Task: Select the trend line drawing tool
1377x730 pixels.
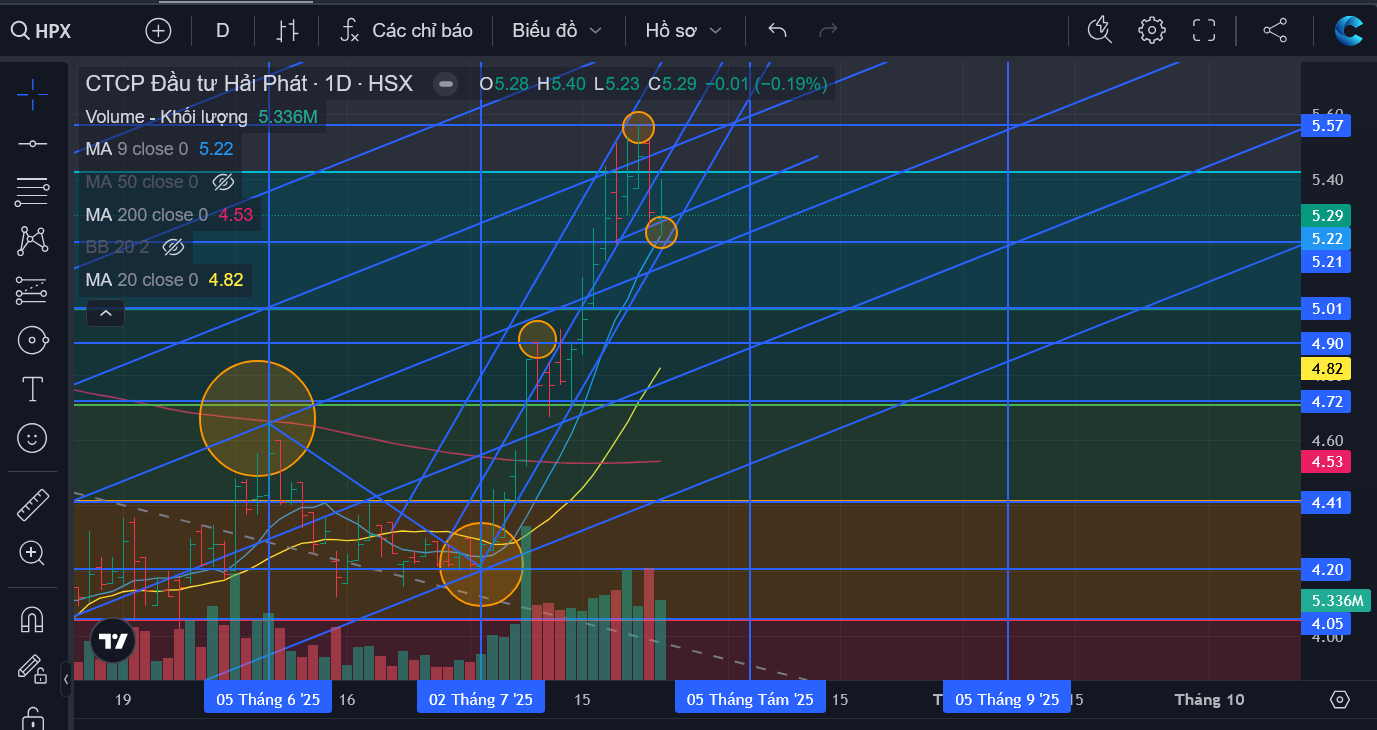Action: [x=32, y=144]
